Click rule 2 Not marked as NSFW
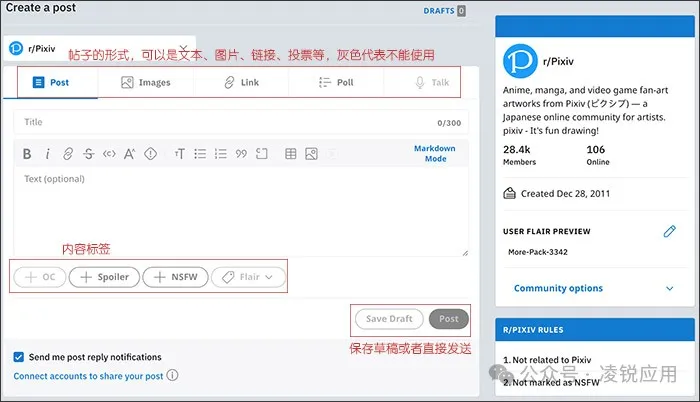Viewport: 700px width, 402px height. (551, 382)
